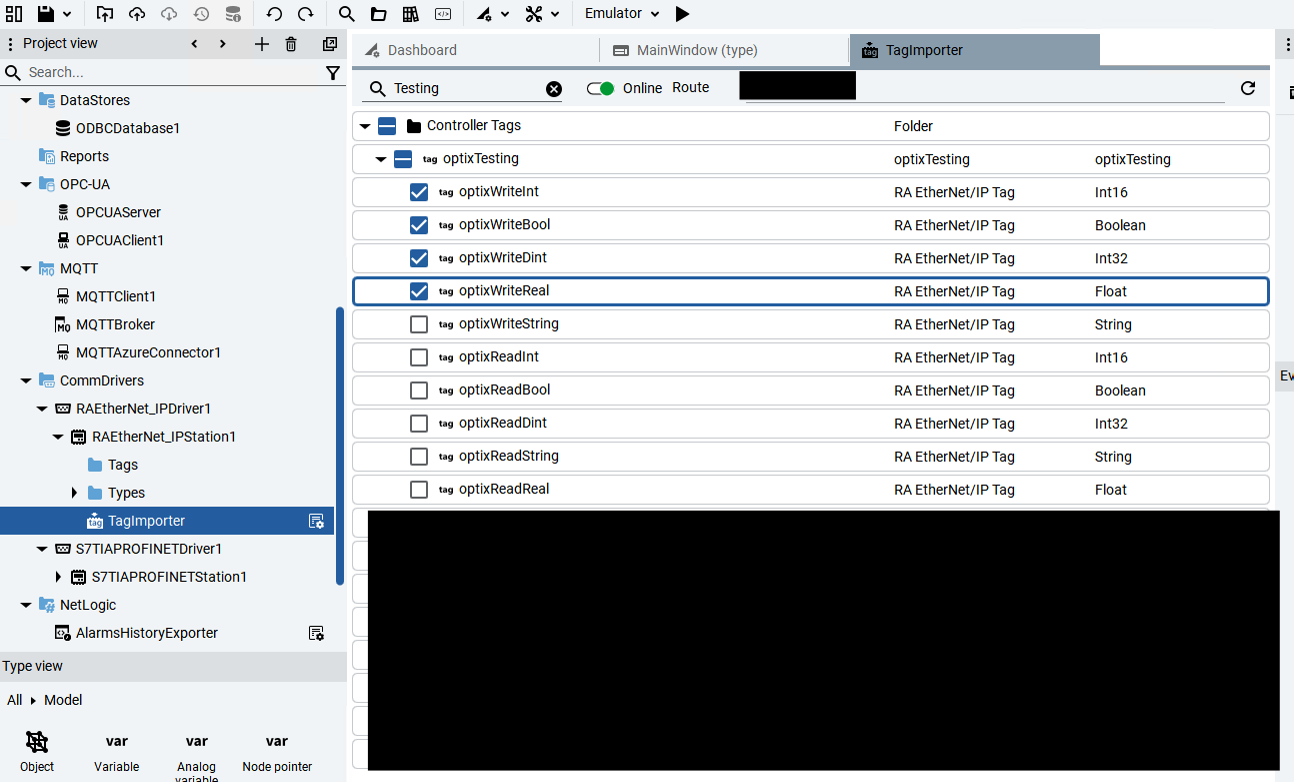Open the TagImporter script settings icon
1294x782 pixels.
316,521
